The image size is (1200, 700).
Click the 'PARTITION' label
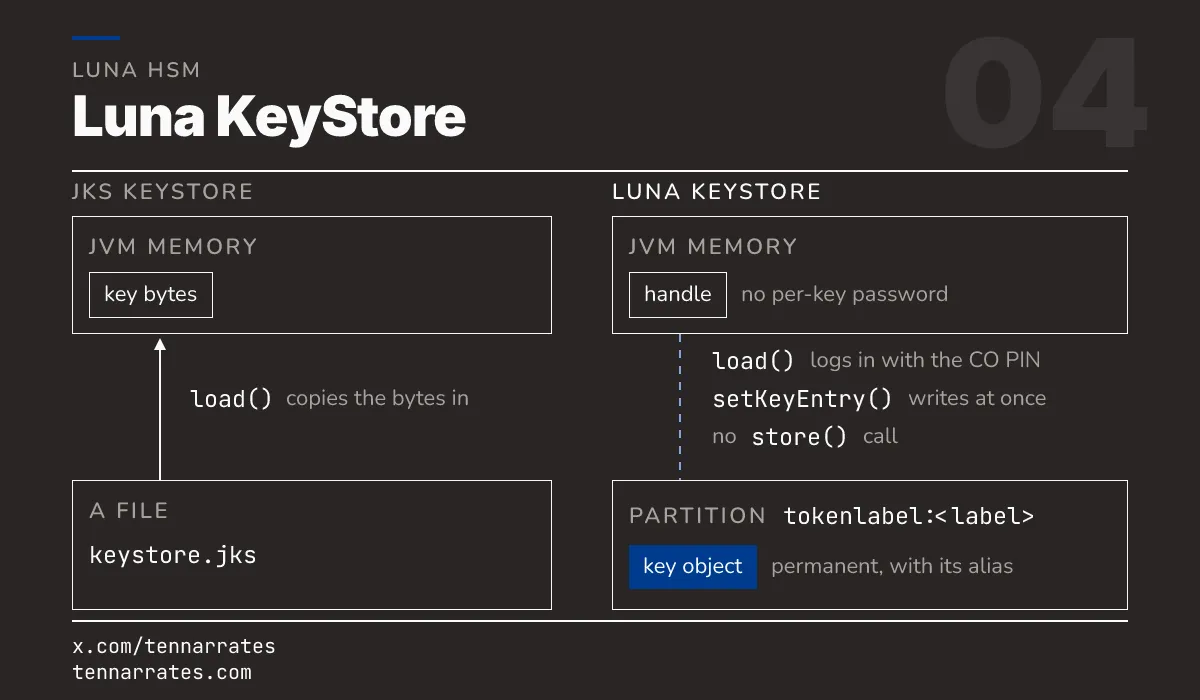coord(698,516)
